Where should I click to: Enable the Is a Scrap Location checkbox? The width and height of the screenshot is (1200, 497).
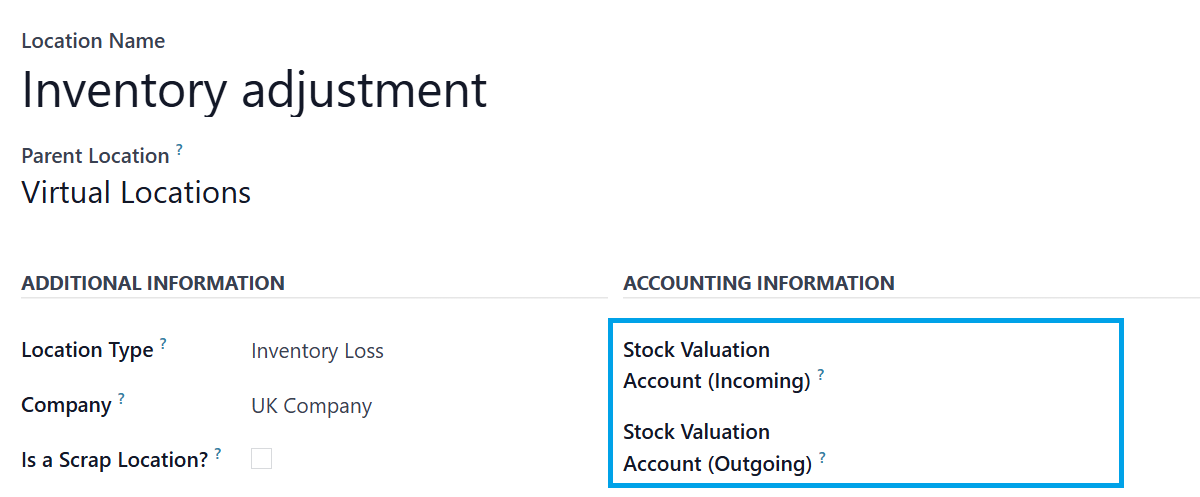pyautogui.click(x=261, y=459)
